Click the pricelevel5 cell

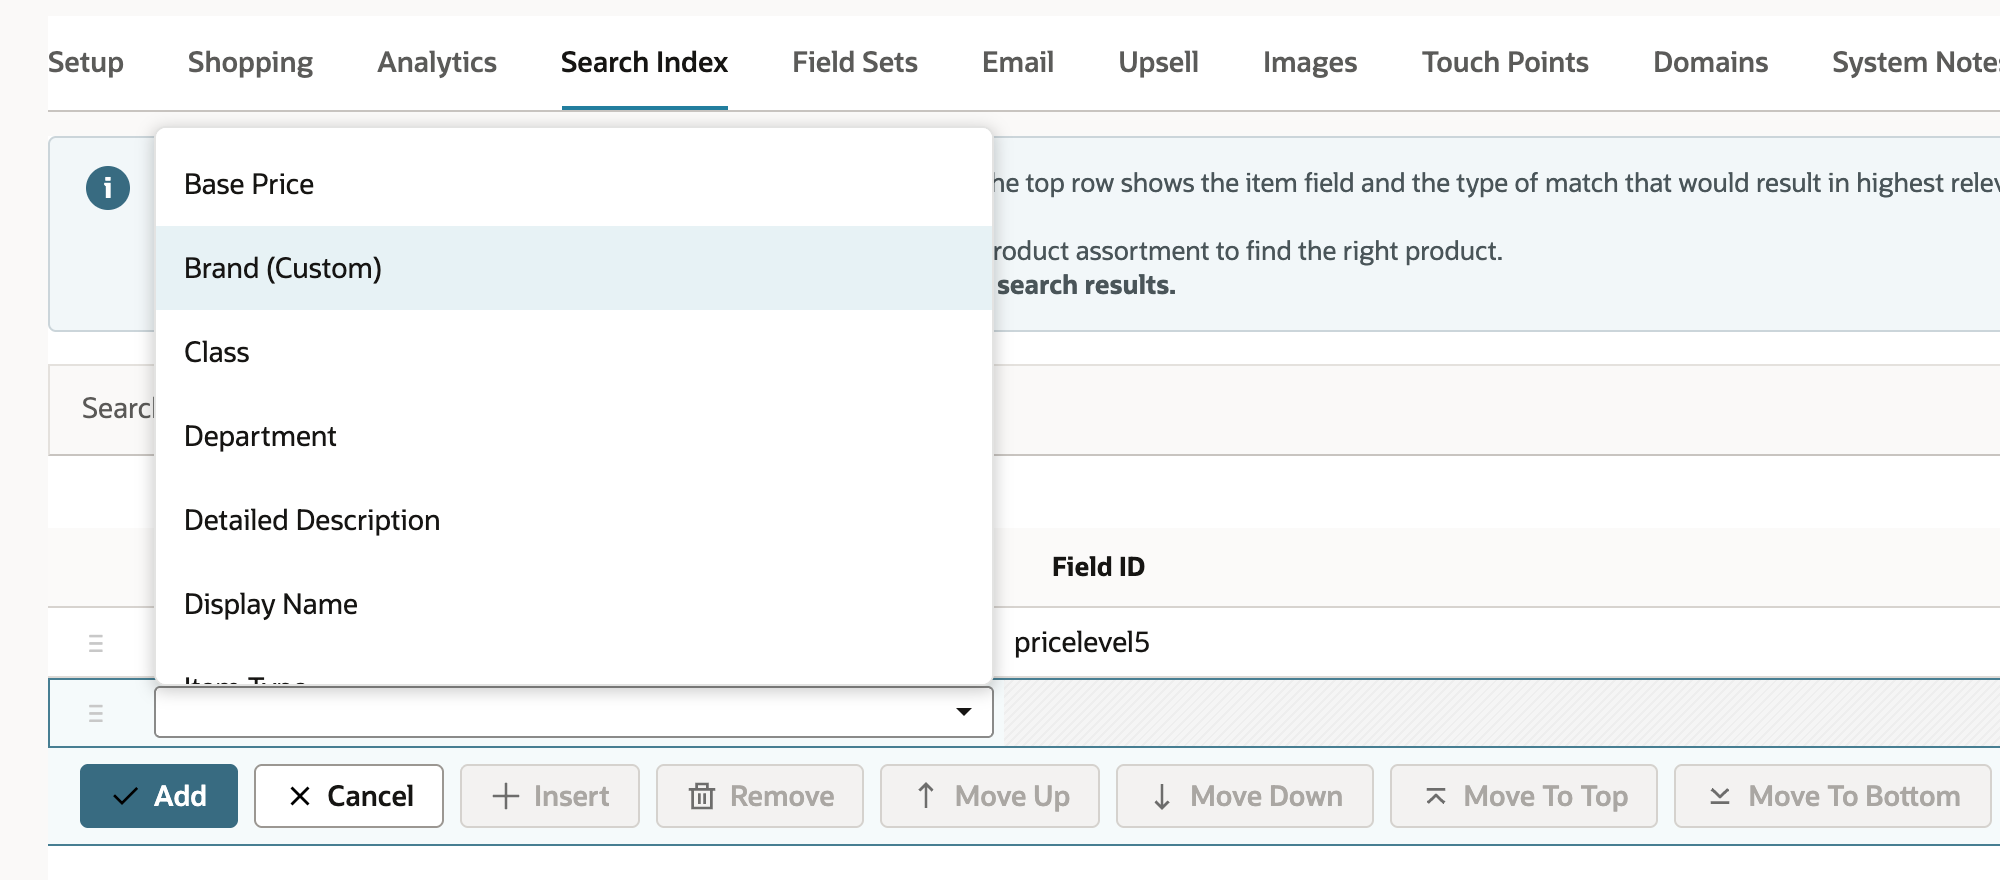click(x=1082, y=643)
